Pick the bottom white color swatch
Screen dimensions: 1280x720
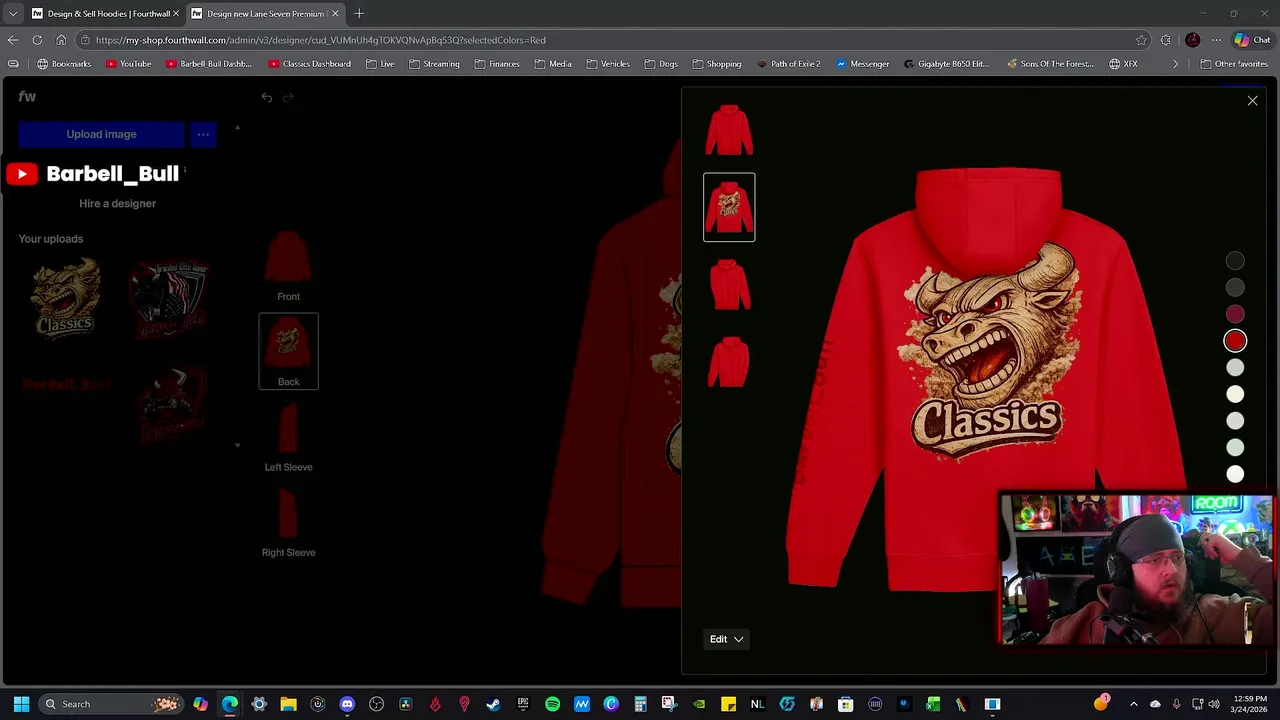(x=1235, y=474)
